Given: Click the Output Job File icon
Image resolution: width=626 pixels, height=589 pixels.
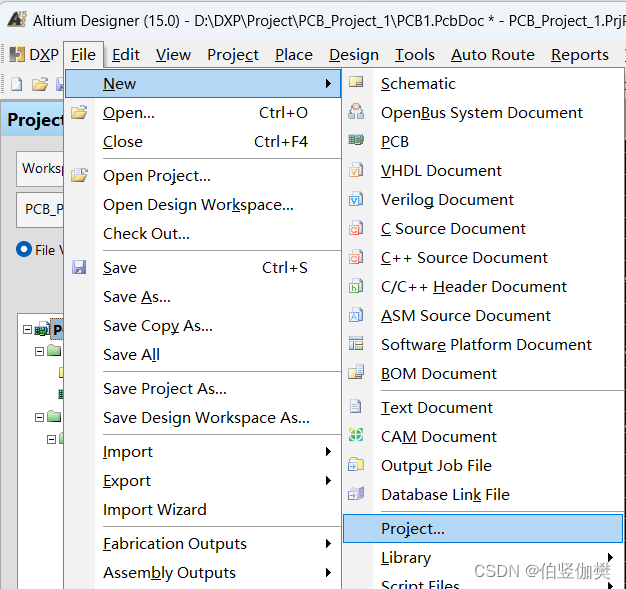Looking at the screenshot, I should [356, 465].
